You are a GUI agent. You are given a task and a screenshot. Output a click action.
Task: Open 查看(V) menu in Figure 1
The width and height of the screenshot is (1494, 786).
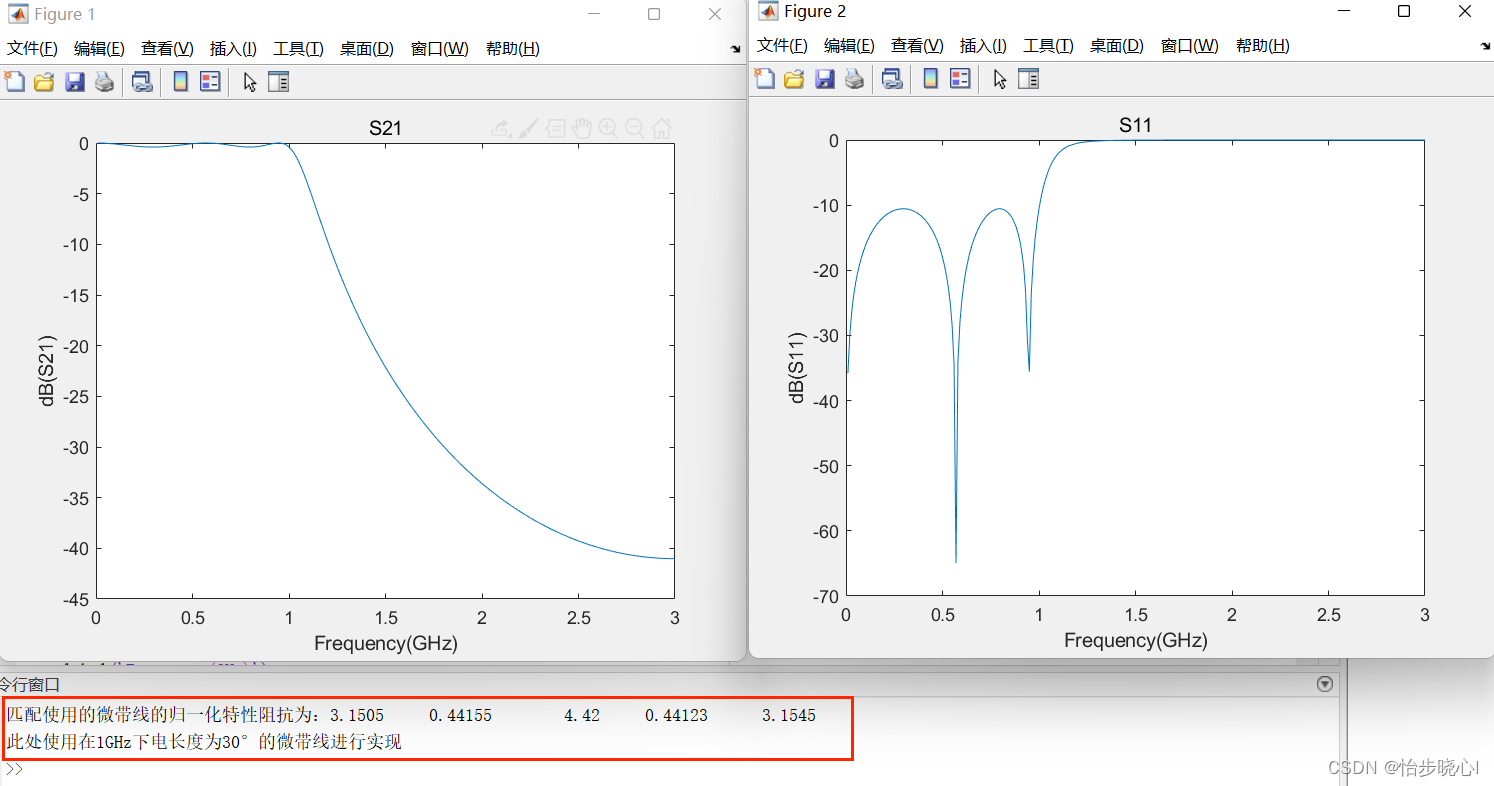pos(167,49)
